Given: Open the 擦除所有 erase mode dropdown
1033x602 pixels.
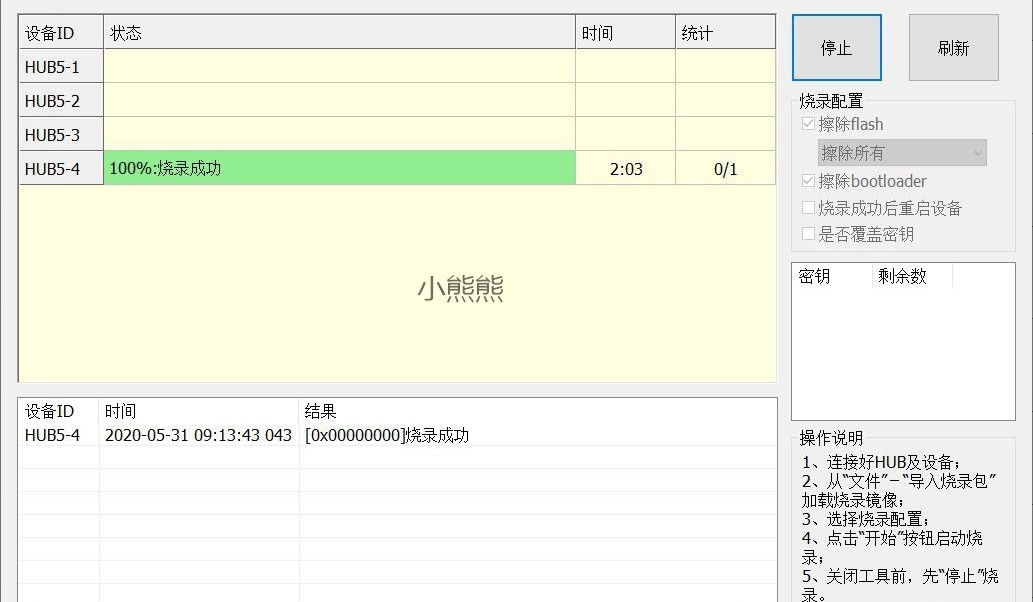Looking at the screenshot, I should point(895,152).
